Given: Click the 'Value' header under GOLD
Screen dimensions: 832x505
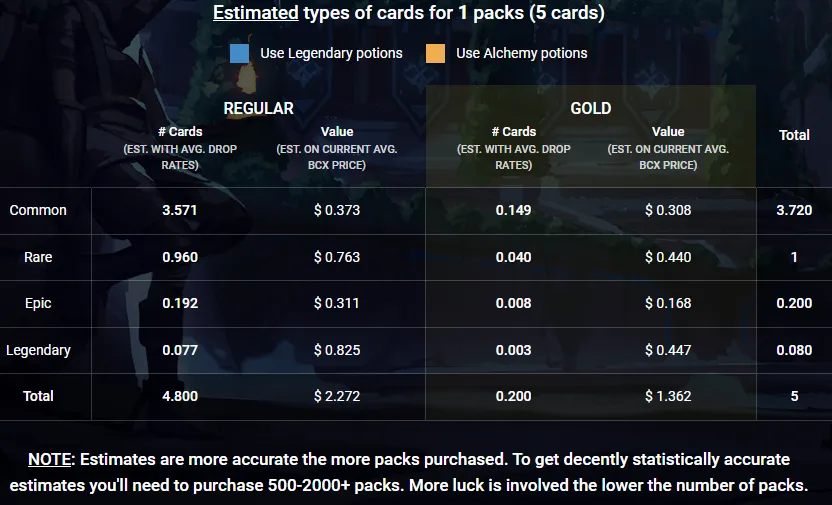Looking at the screenshot, I should click(668, 132).
